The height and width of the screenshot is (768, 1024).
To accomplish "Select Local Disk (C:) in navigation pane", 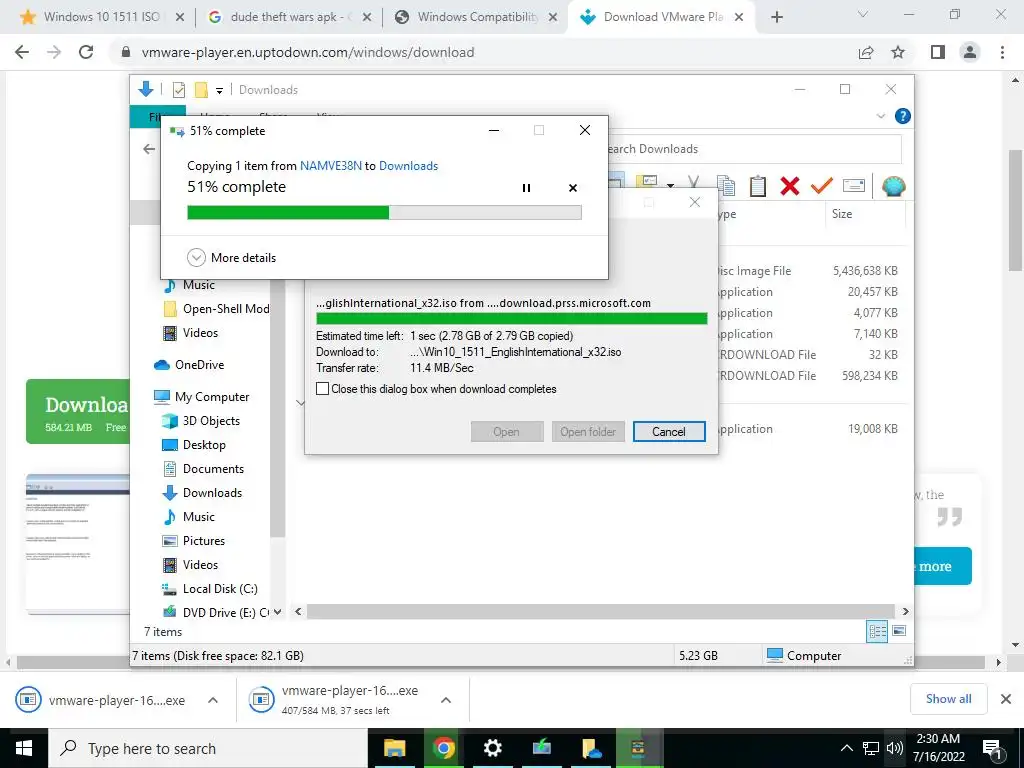I will click(209, 588).
